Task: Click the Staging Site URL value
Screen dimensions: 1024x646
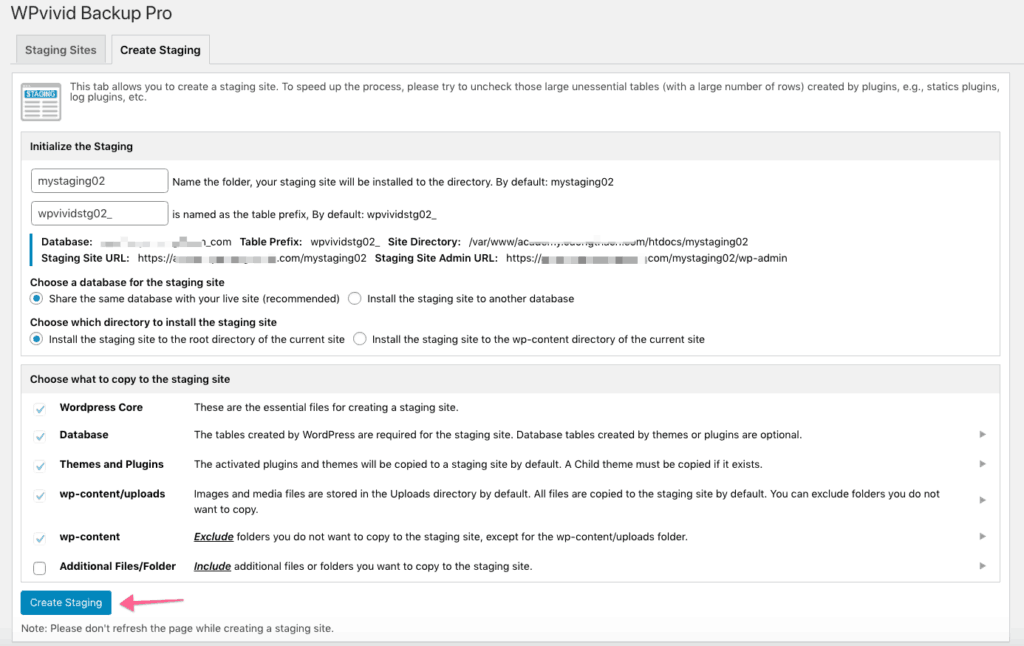Action: pos(252,258)
